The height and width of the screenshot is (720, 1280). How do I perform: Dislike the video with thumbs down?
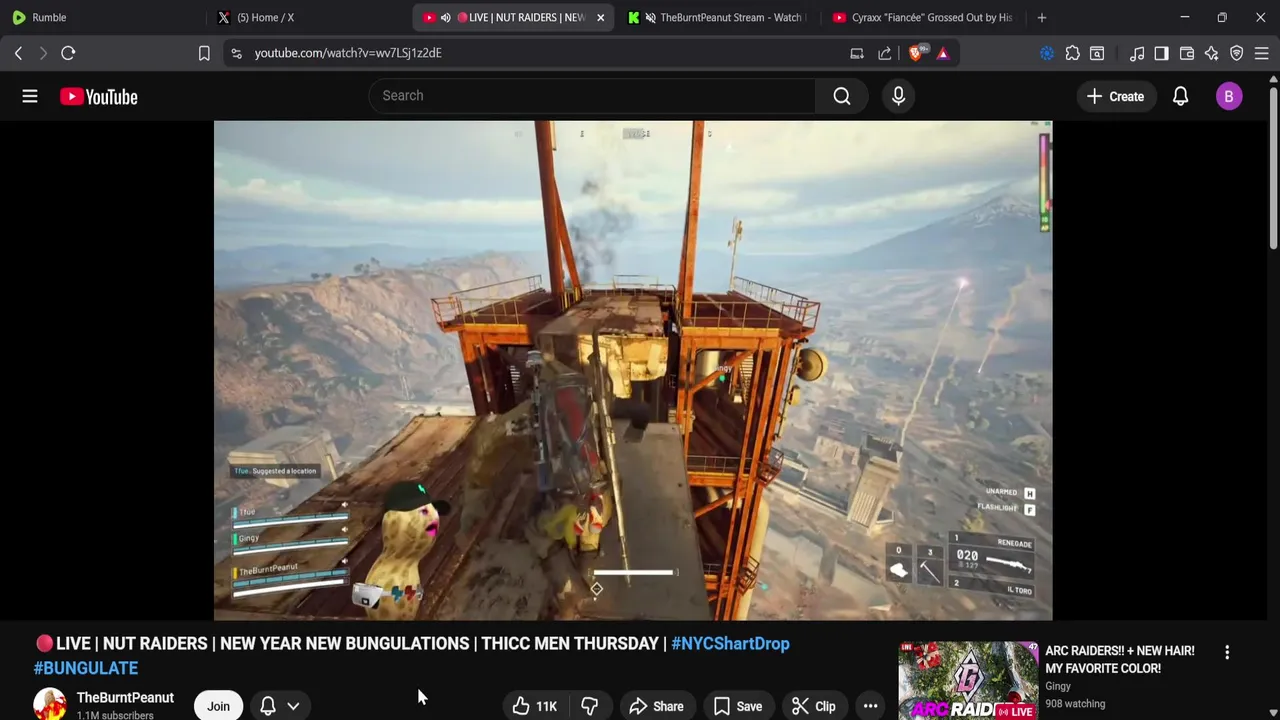[x=589, y=706]
